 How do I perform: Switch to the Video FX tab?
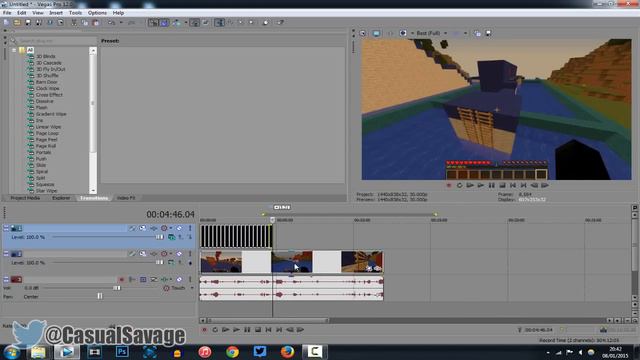pyautogui.click(x=126, y=198)
